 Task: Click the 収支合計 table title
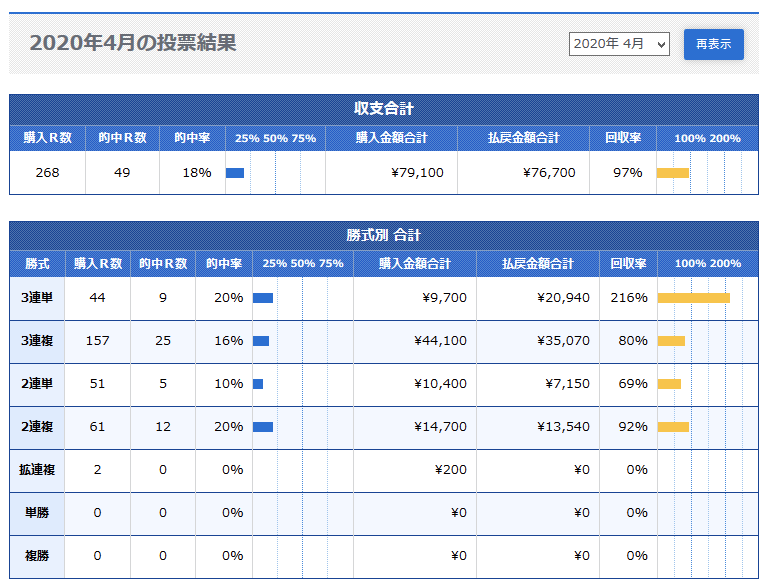384,109
